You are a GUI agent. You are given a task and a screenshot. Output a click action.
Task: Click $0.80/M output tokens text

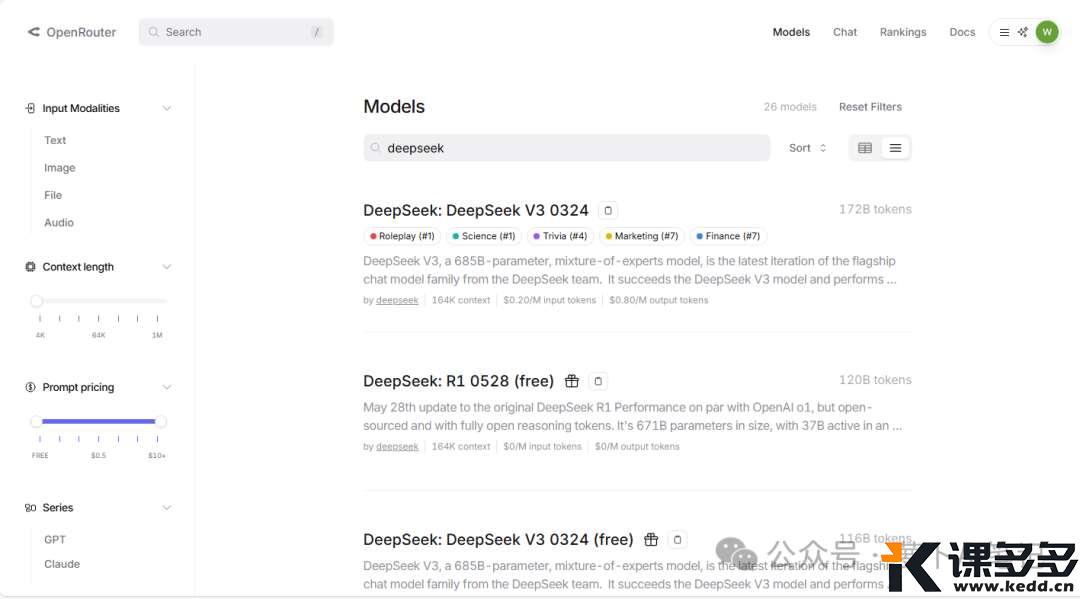pyautogui.click(x=658, y=300)
